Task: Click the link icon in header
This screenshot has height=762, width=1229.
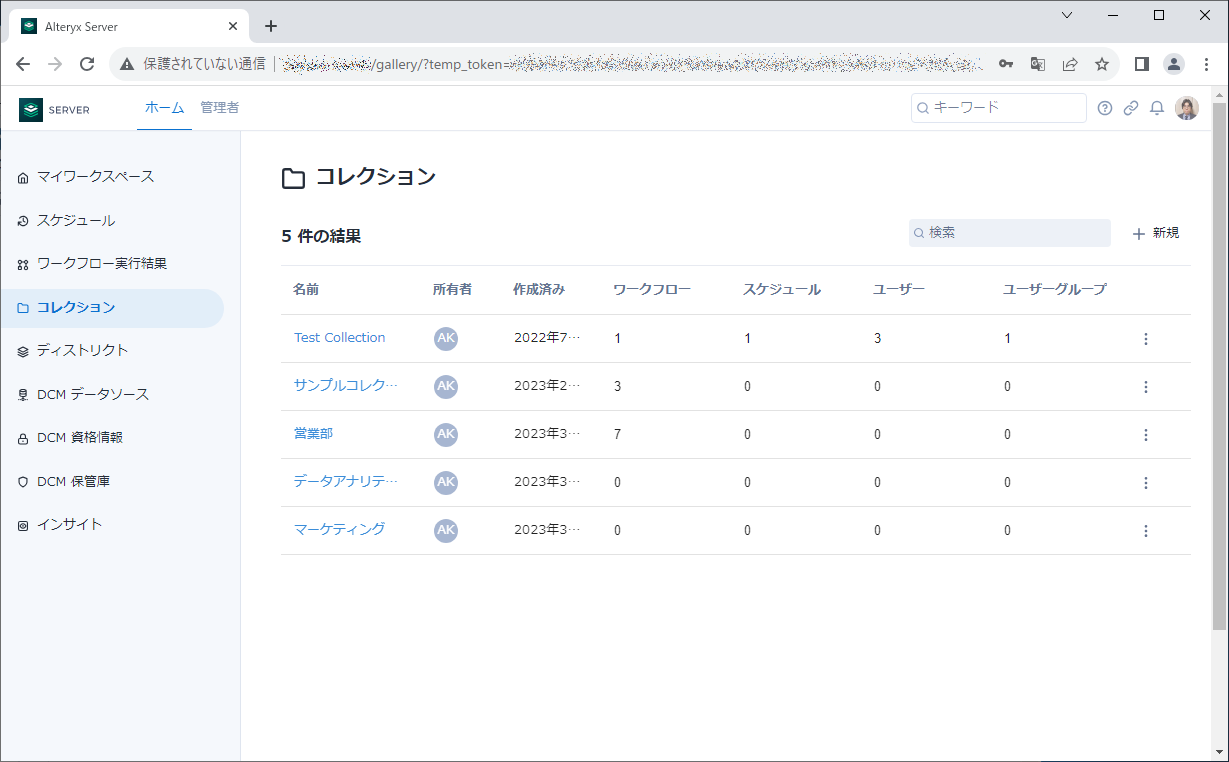Action: click(x=1131, y=108)
